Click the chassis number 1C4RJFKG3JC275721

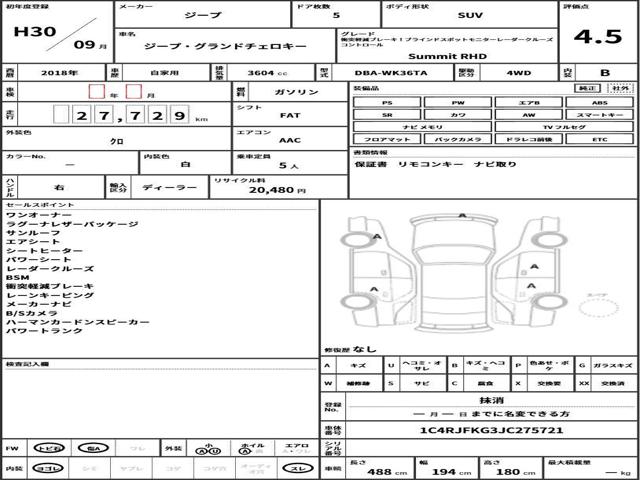[x=491, y=430]
